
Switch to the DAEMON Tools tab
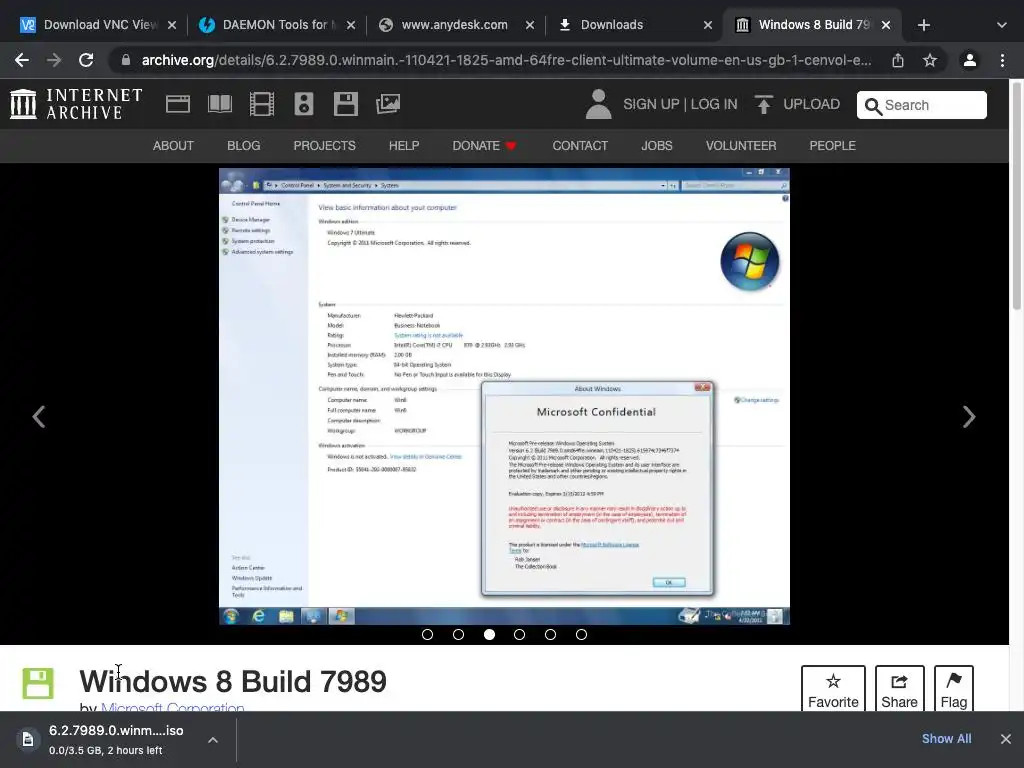(279, 25)
